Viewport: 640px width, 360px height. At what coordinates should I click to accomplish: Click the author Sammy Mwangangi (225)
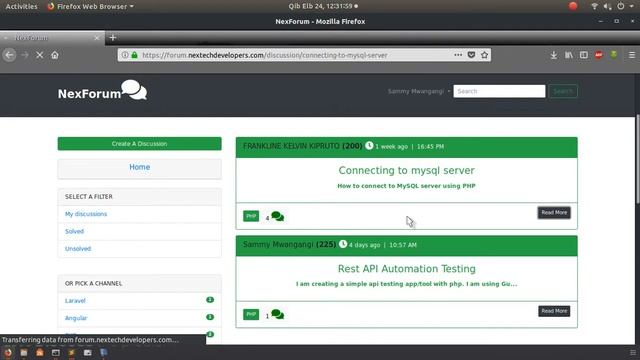coord(289,244)
